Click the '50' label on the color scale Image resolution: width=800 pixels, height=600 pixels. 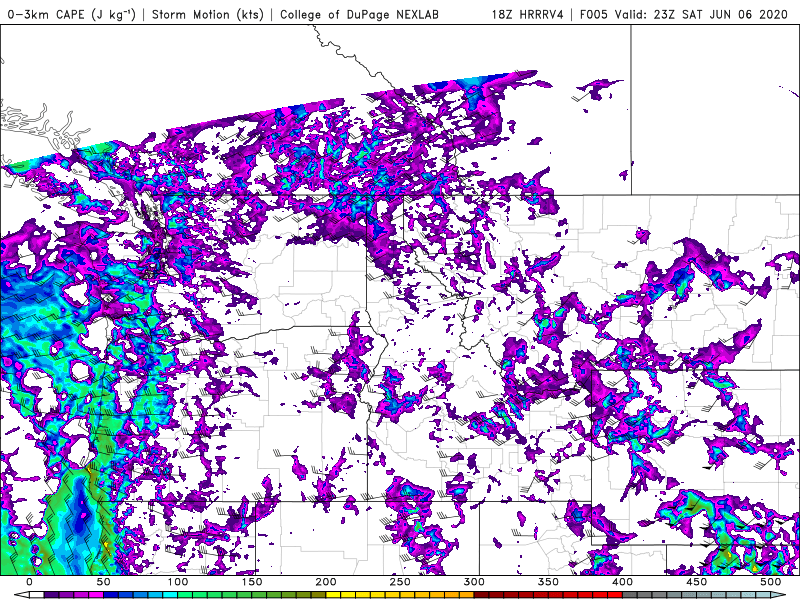click(x=104, y=582)
